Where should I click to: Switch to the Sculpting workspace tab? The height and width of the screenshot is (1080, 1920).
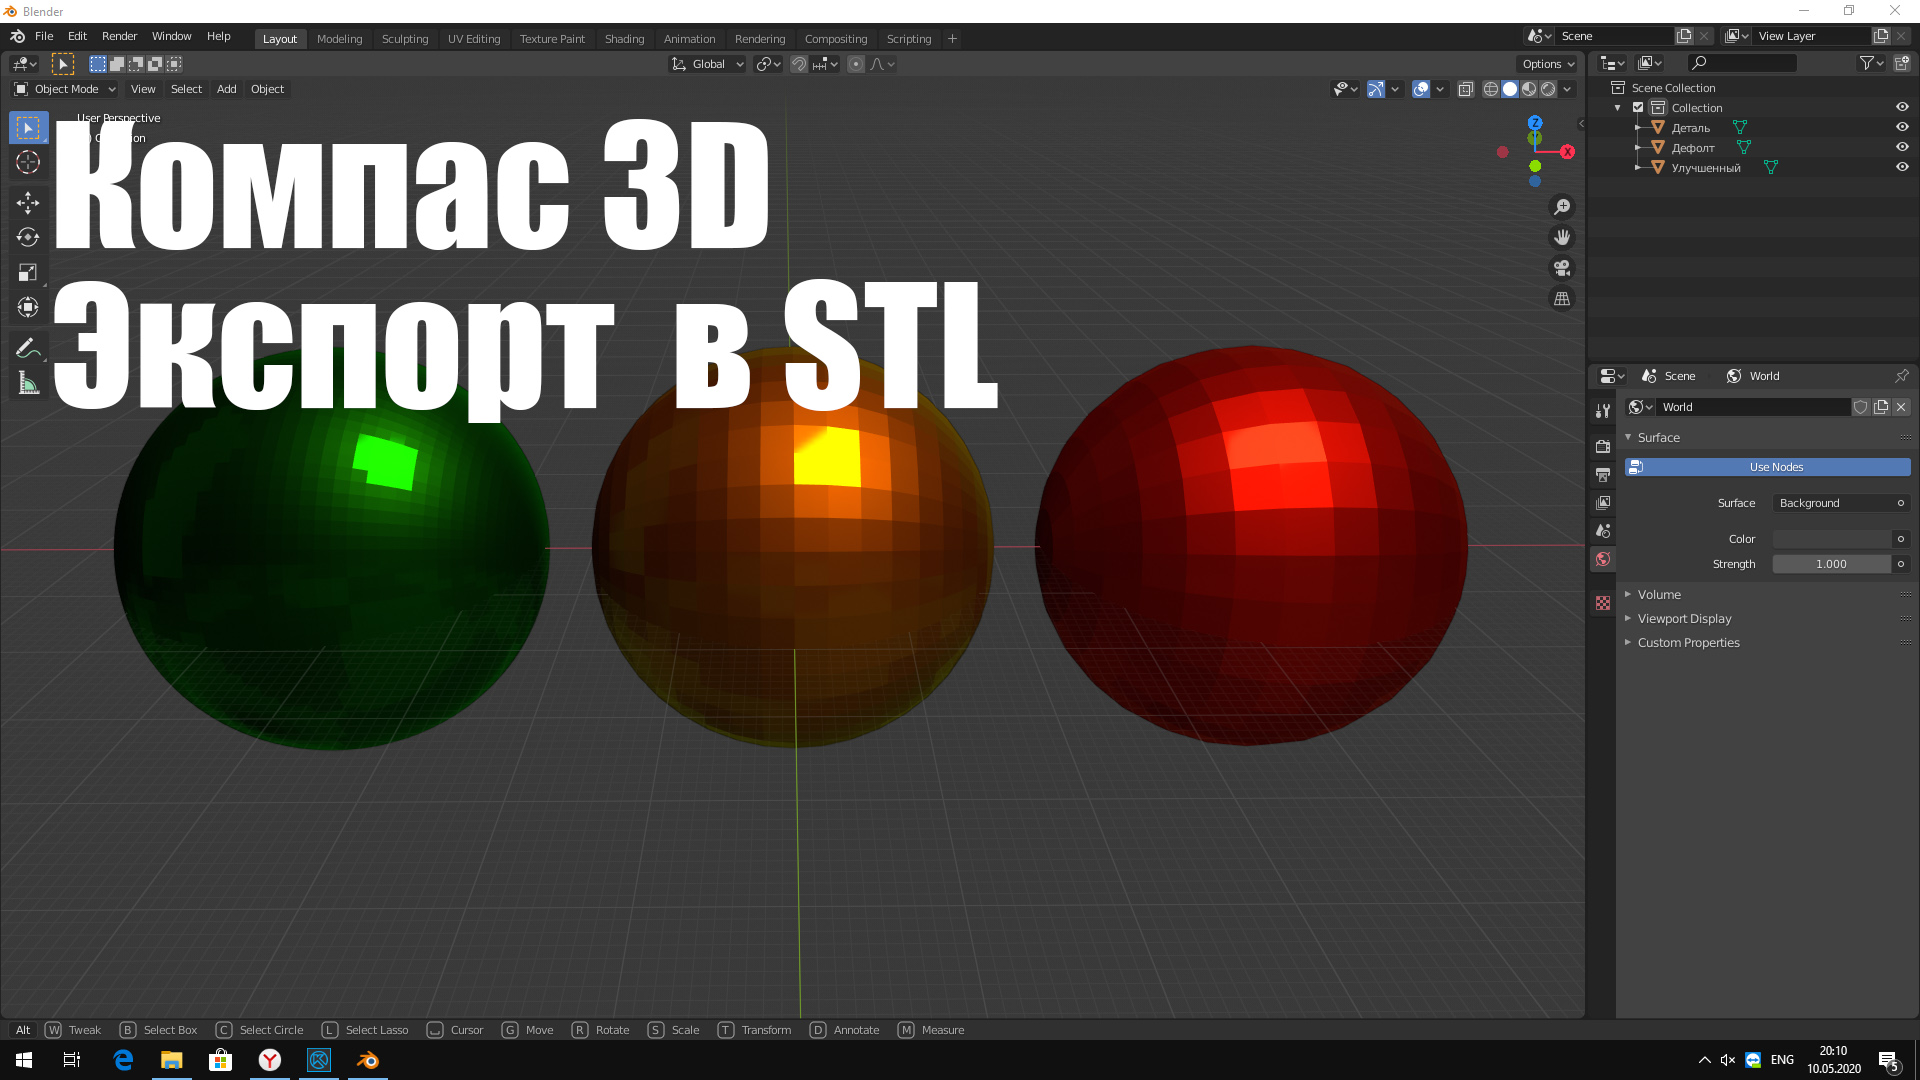pyautogui.click(x=405, y=39)
